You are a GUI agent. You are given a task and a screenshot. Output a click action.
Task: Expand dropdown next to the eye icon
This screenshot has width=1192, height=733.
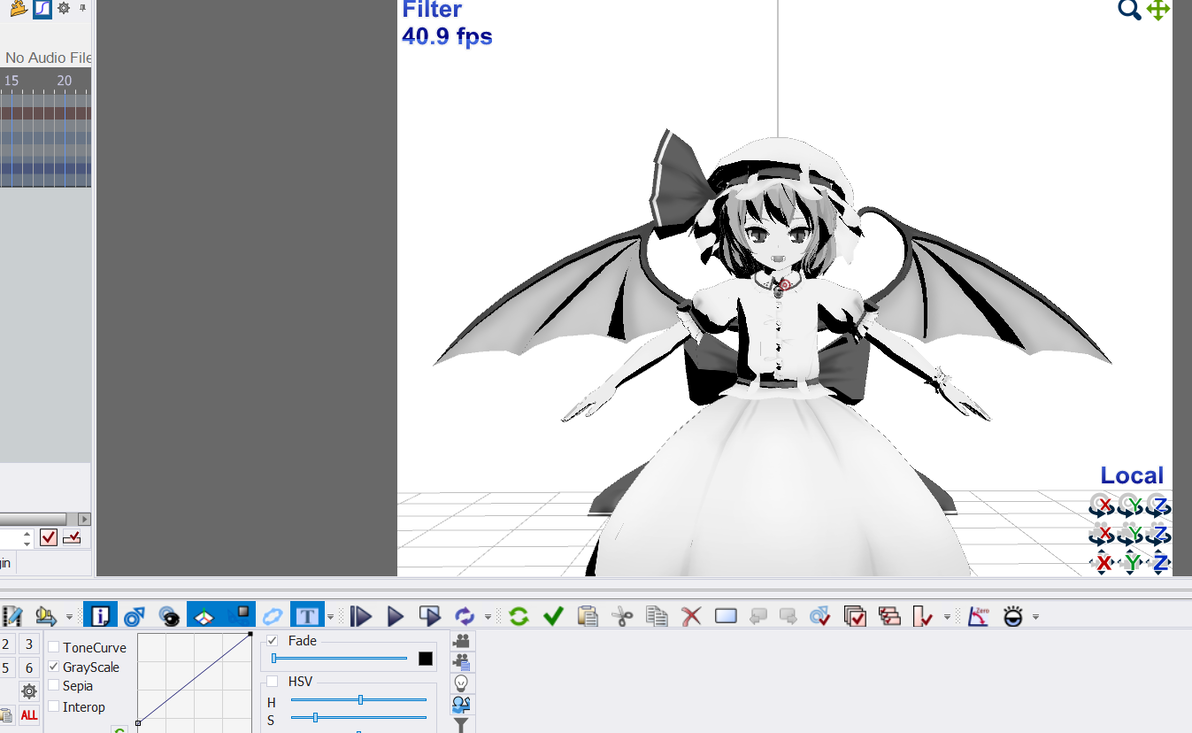(x=1035, y=617)
